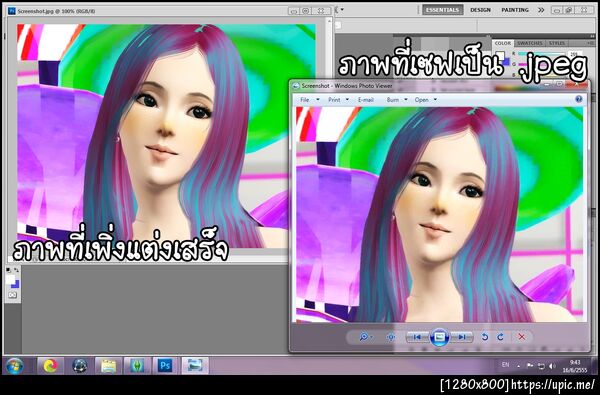This screenshot has height=395, width=600.
Task: Open the zoom magnifier in Photo Viewer
Action: click(x=364, y=337)
